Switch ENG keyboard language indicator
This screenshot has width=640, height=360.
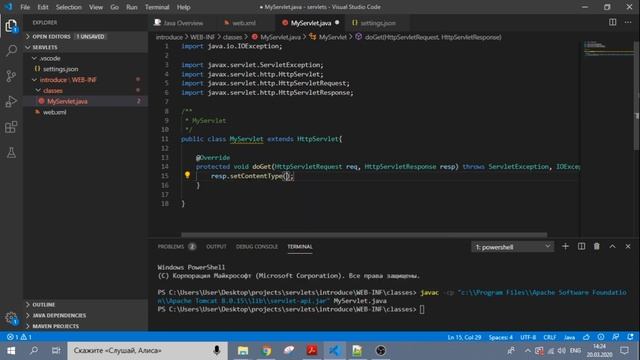point(575,350)
